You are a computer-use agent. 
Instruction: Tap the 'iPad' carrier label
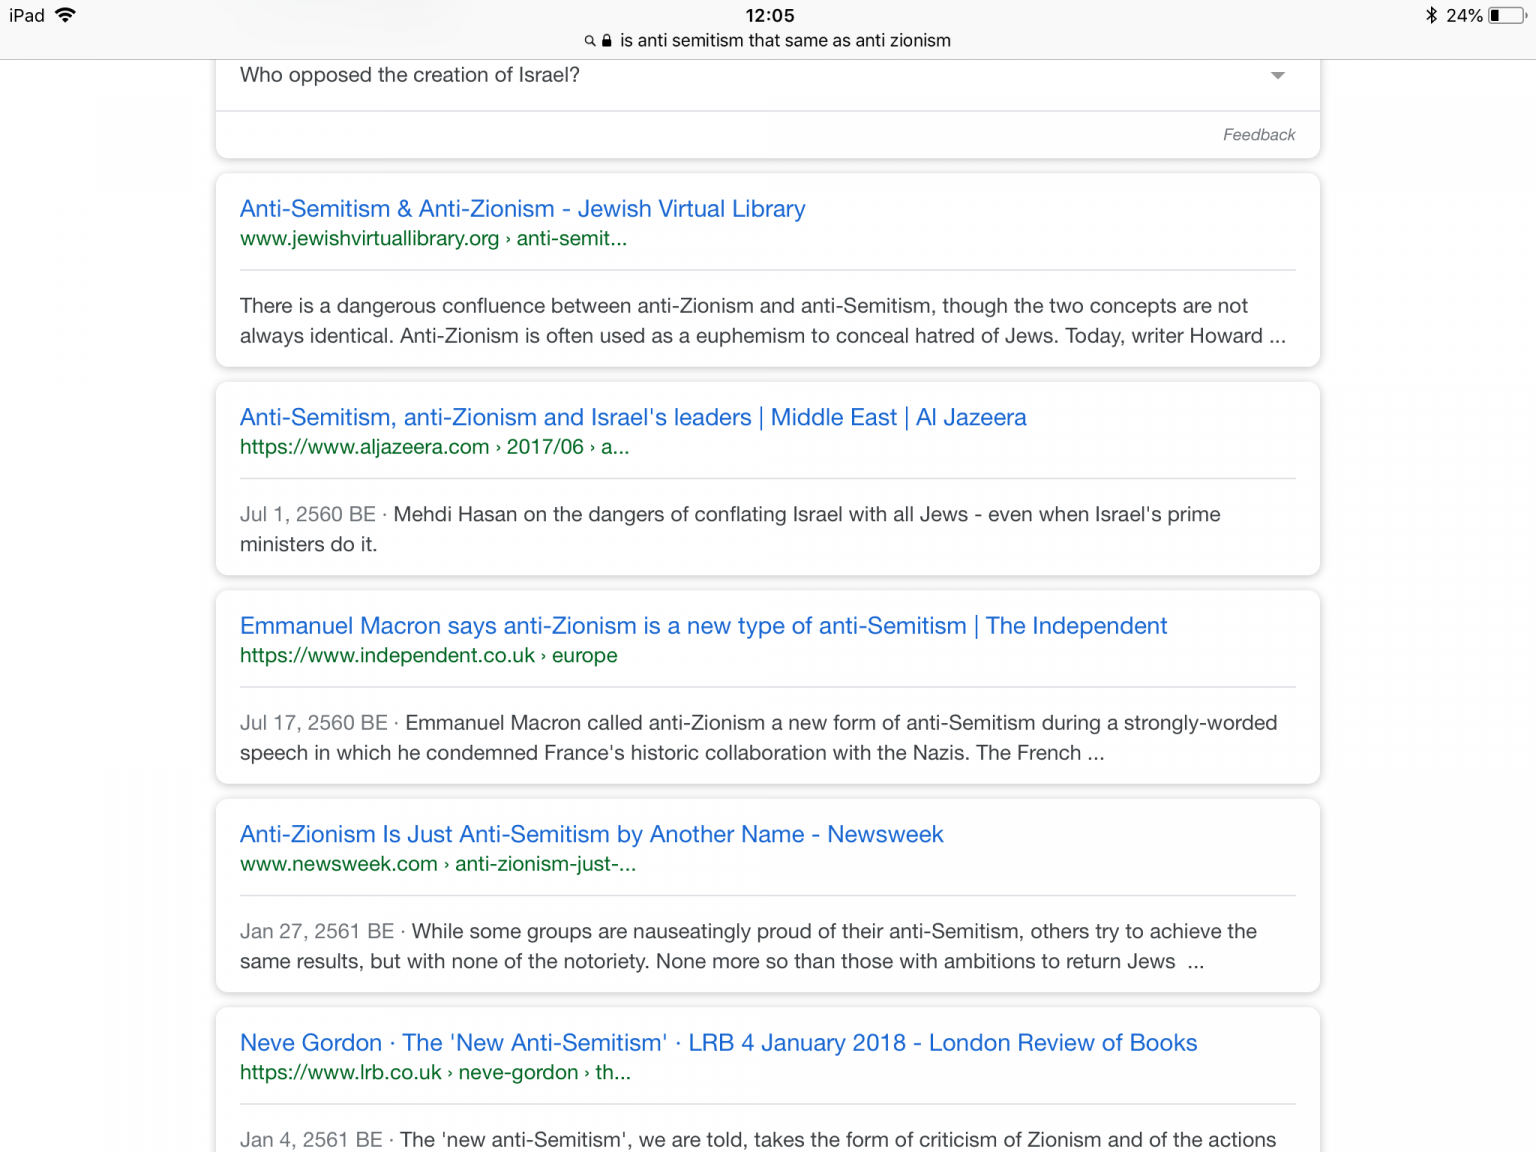click(27, 15)
